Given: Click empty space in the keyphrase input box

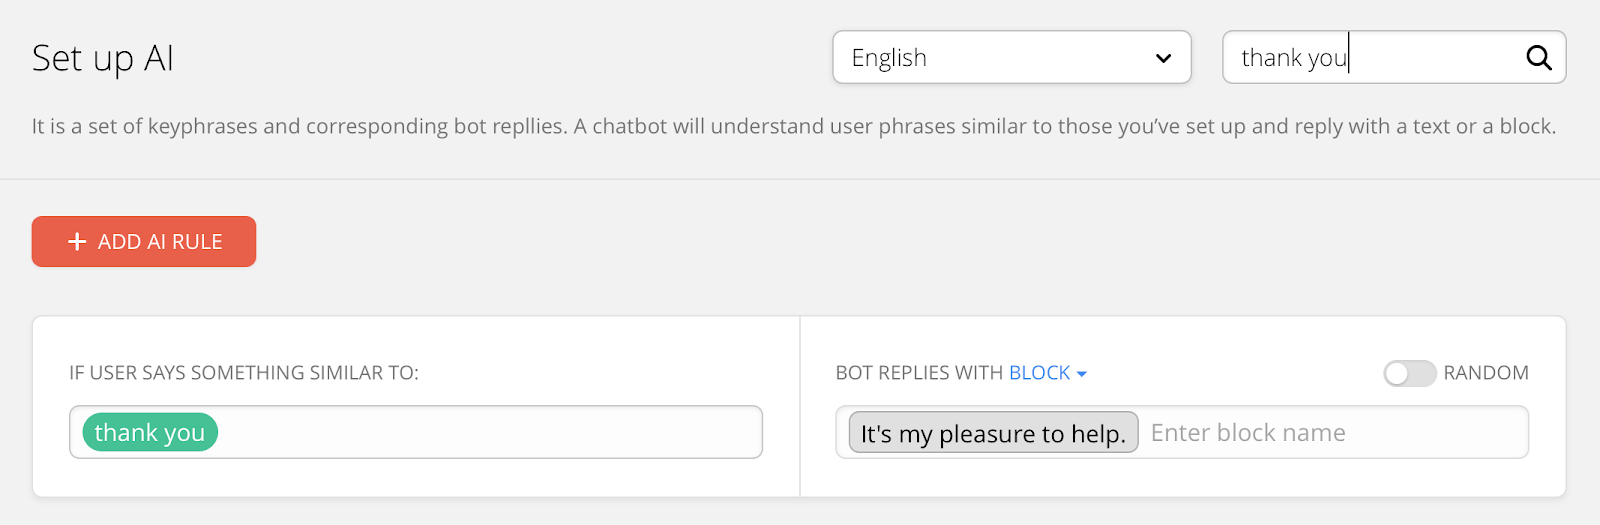Looking at the screenshot, I should click(x=490, y=432).
